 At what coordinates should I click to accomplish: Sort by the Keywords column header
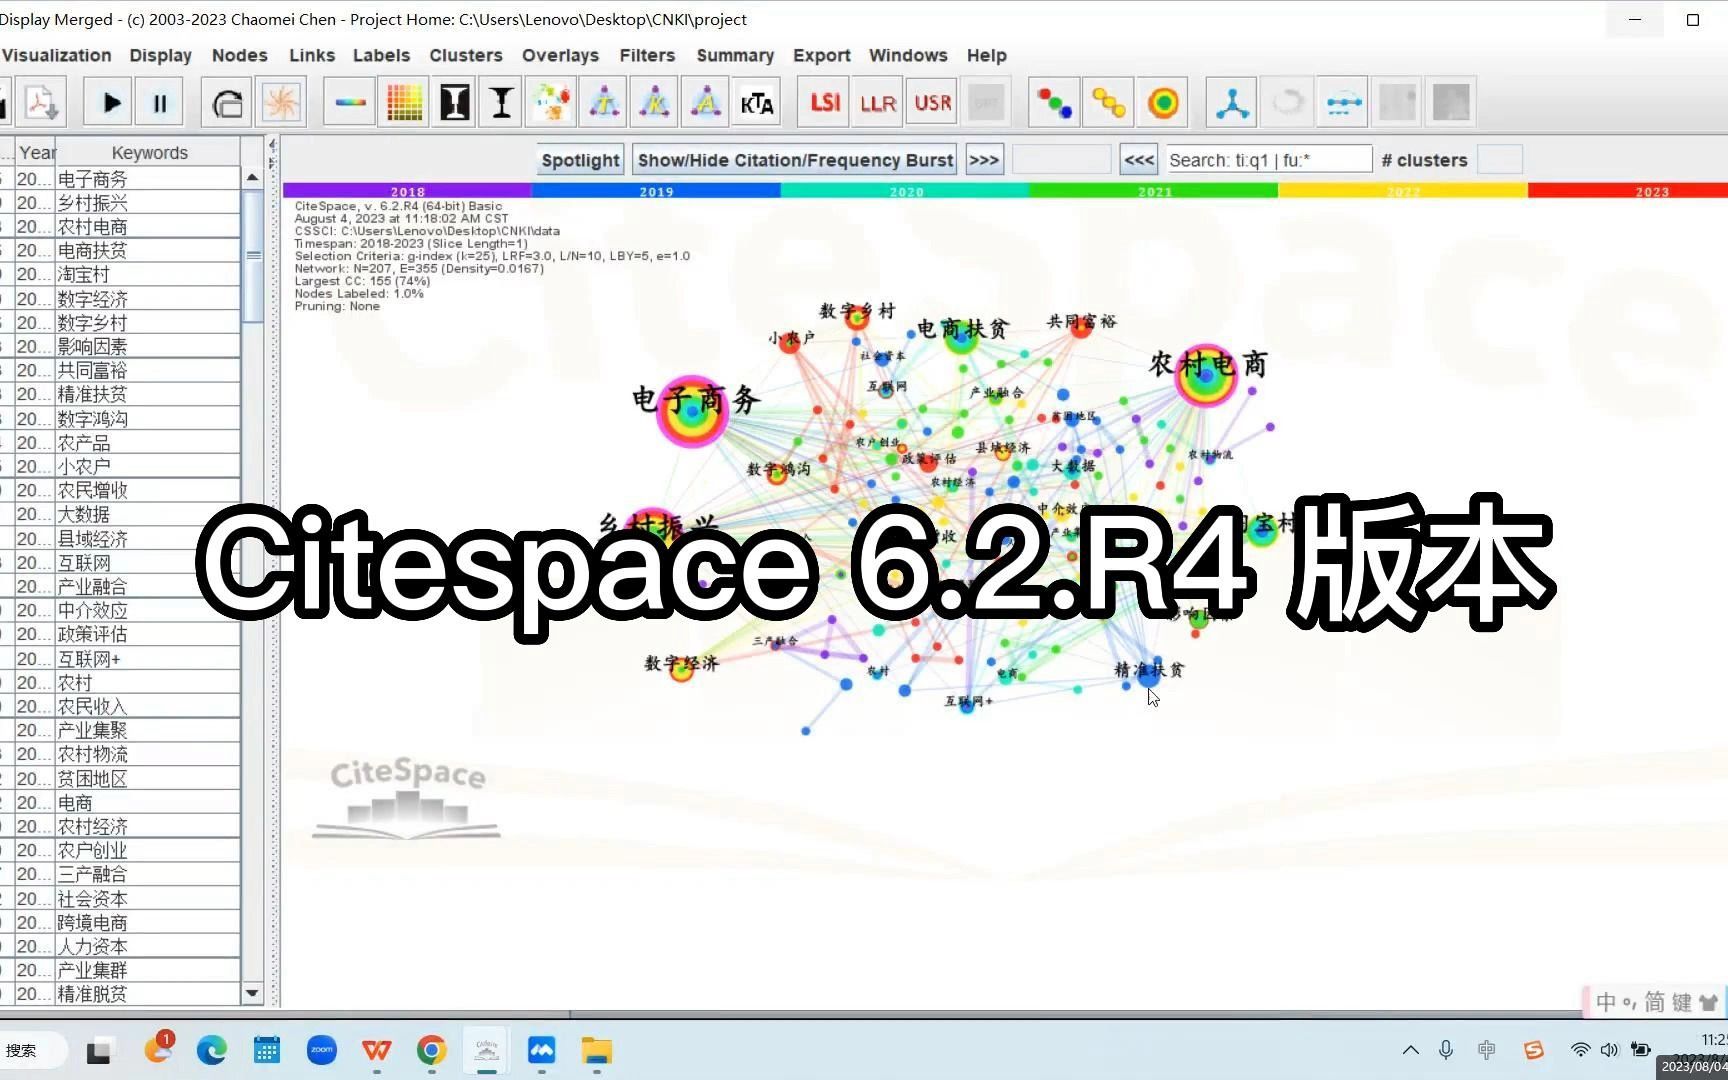pyautogui.click(x=149, y=153)
